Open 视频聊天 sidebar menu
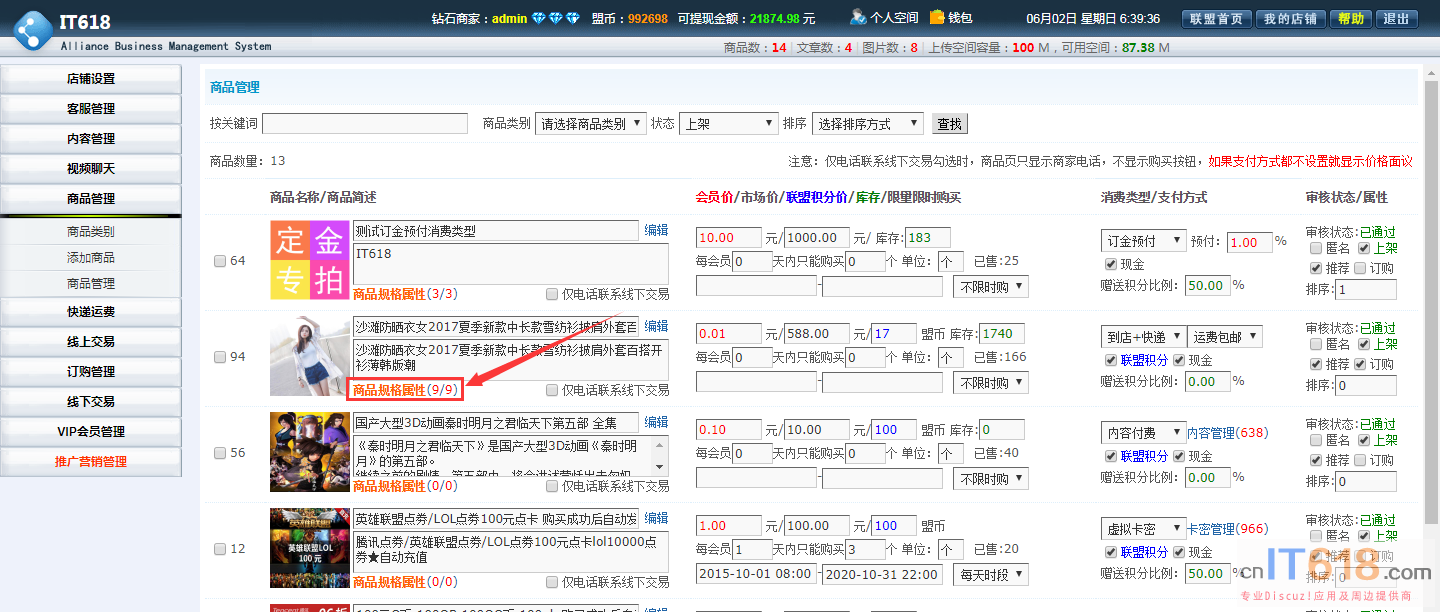 (91, 169)
